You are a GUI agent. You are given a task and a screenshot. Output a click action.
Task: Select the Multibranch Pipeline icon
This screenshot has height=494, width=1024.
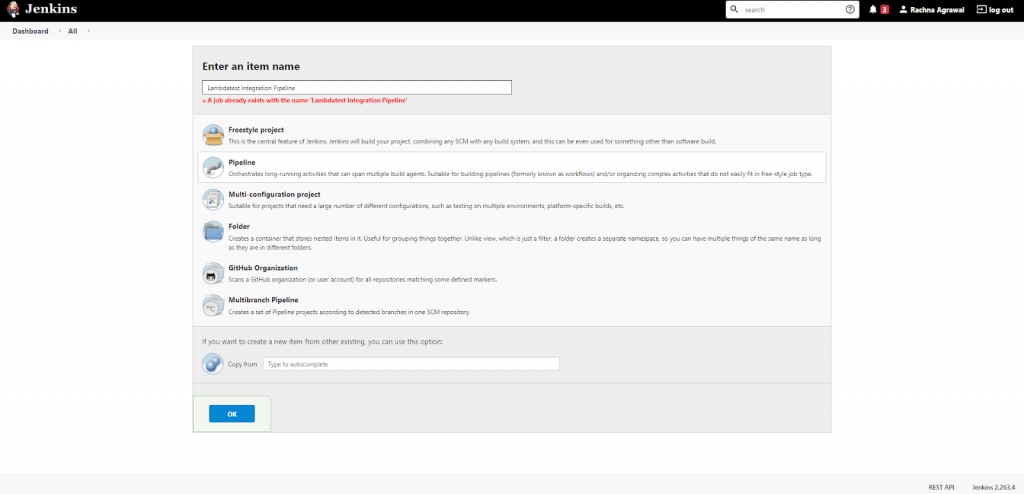point(214,305)
